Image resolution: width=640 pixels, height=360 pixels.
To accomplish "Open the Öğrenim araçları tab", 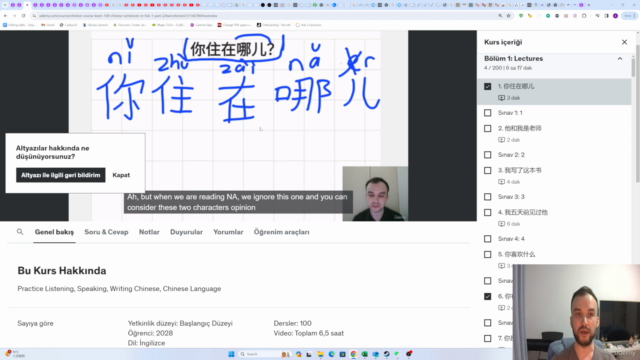I will (281, 232).
